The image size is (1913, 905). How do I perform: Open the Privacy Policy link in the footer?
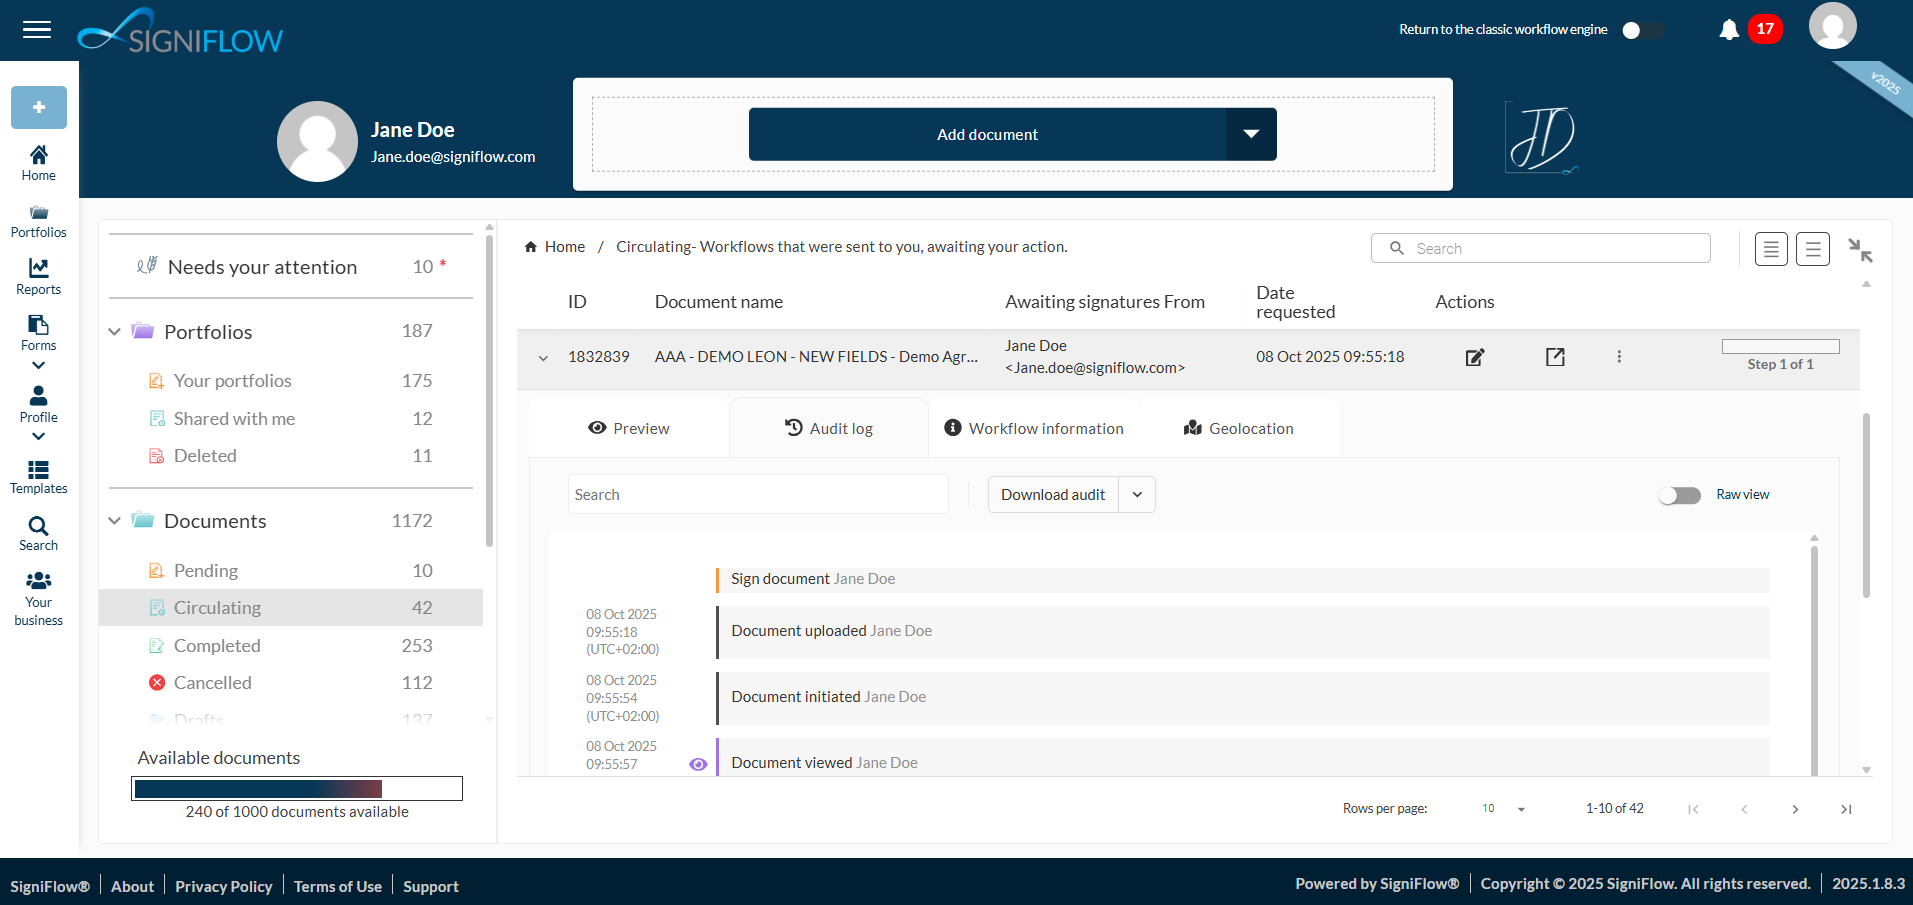pos(223,886)
